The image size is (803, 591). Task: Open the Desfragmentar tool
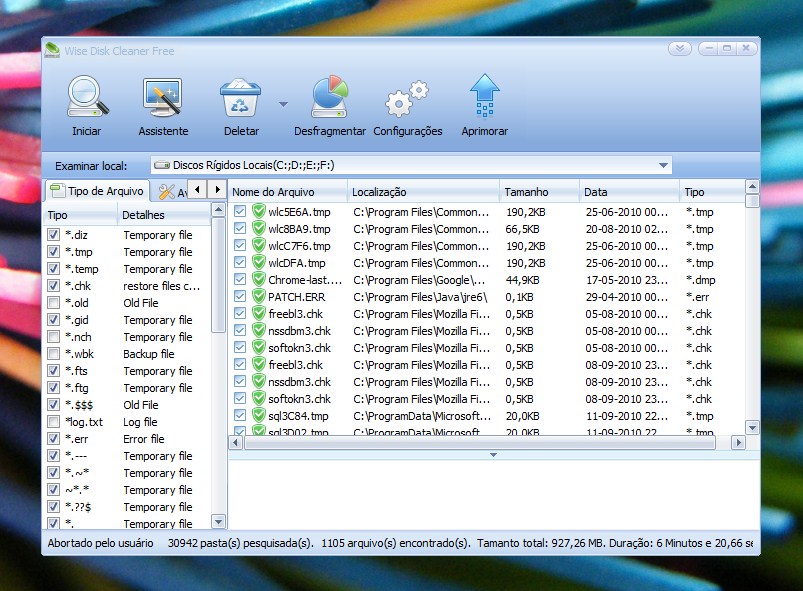click(x=330, y=97)
